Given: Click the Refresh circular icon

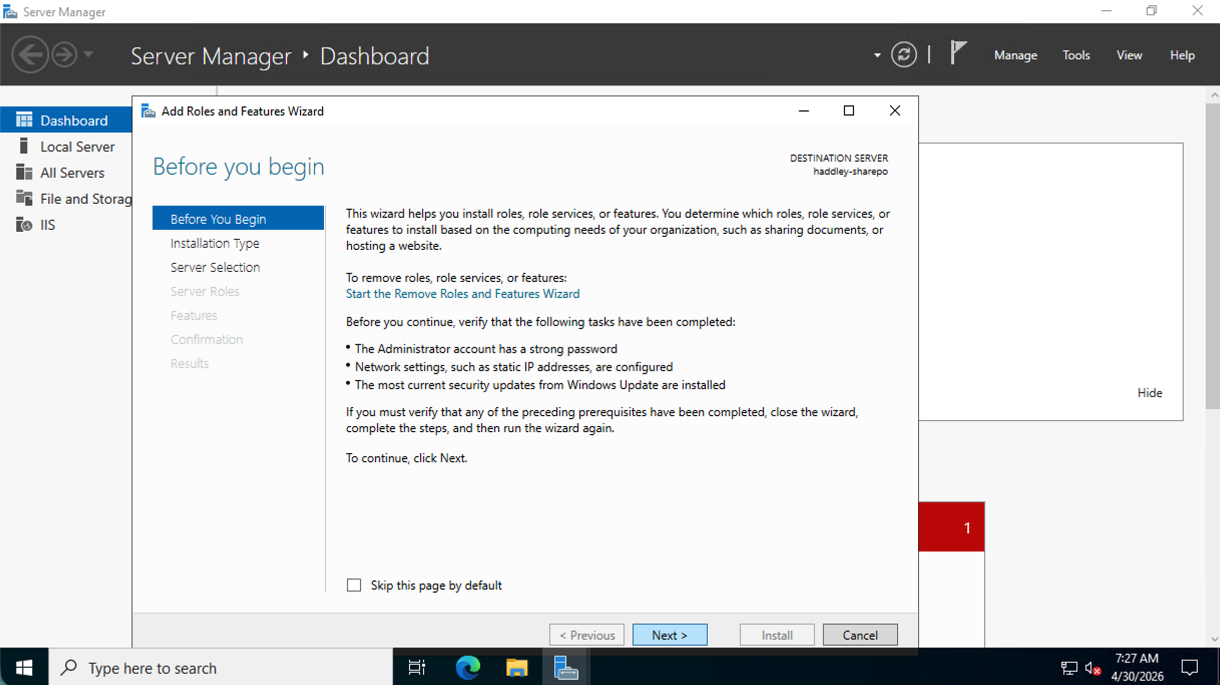Looking at the screenshot, I should tap(904, 55).
